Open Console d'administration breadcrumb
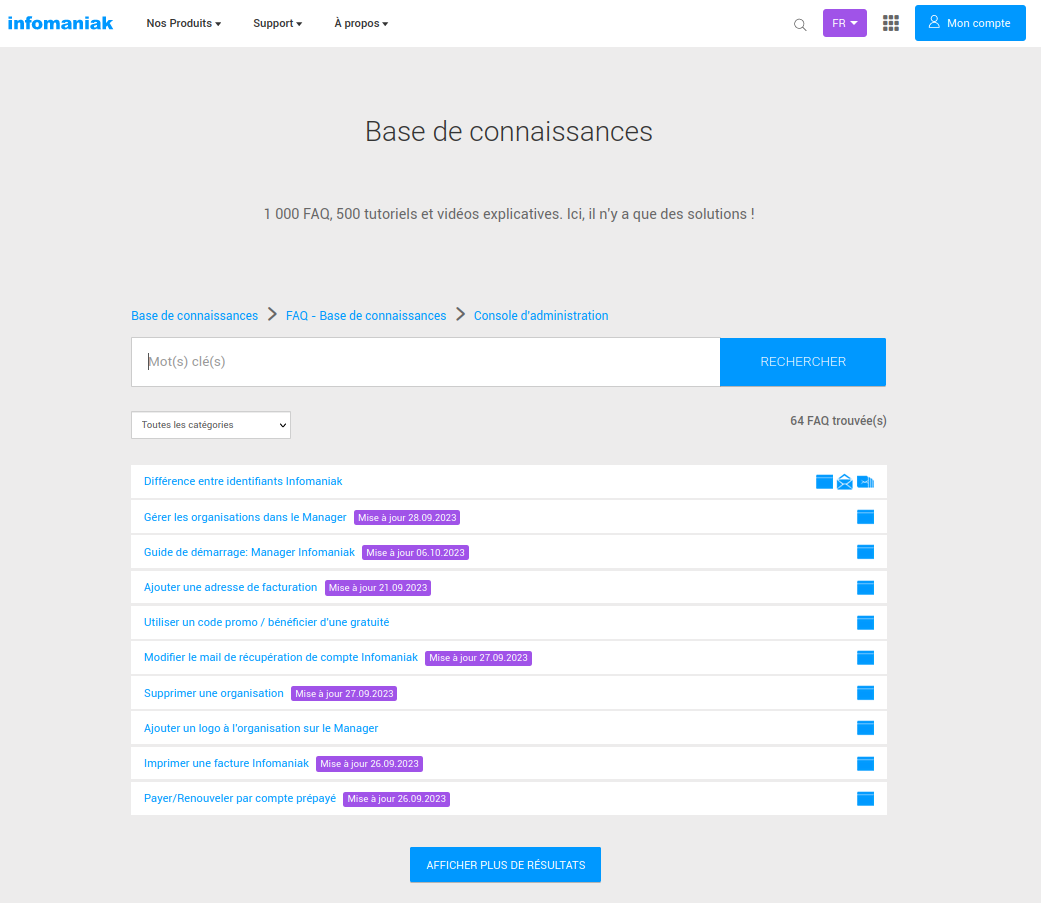 [541, 316]
